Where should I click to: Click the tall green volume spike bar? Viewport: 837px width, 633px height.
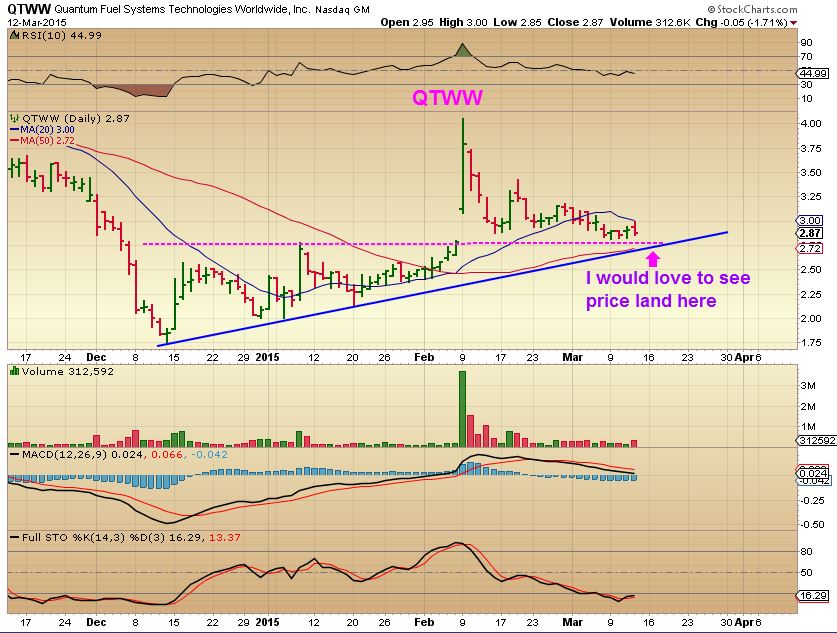(x=462, y=409)
